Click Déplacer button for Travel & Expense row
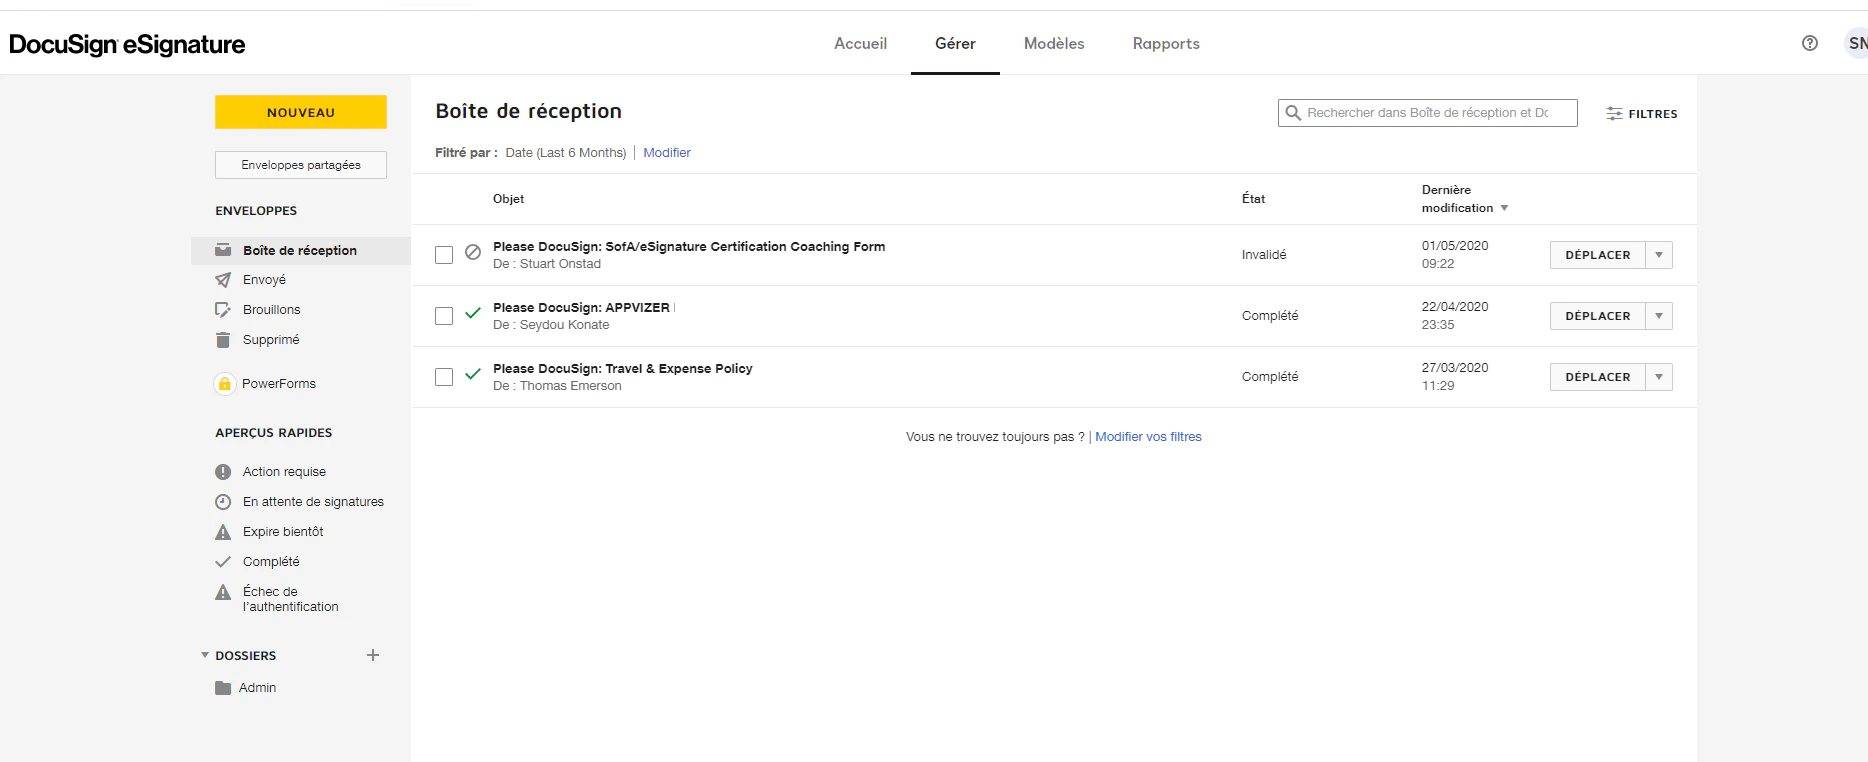Viewport: 1868px width, 762px height. coord(1598,377)
